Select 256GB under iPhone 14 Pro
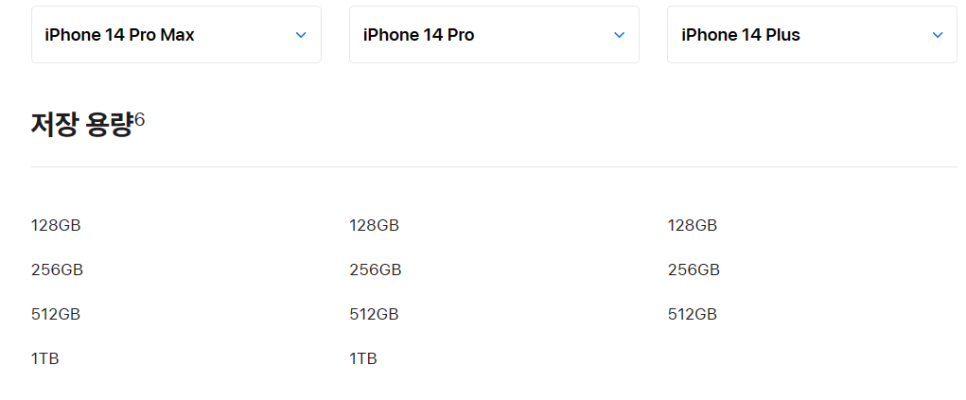Screen dimensions: 966x400 pyautogui.click(x=375, y=270)
